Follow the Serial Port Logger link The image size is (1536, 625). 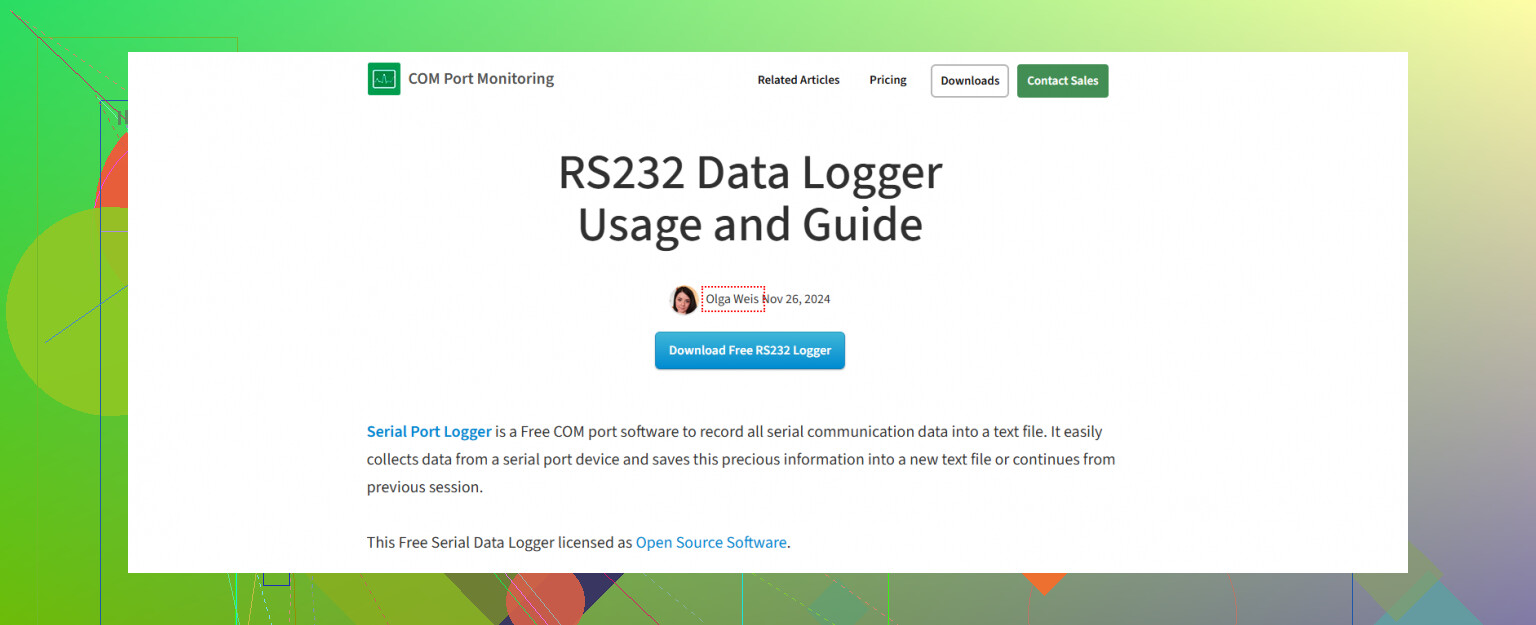[429, 432]
